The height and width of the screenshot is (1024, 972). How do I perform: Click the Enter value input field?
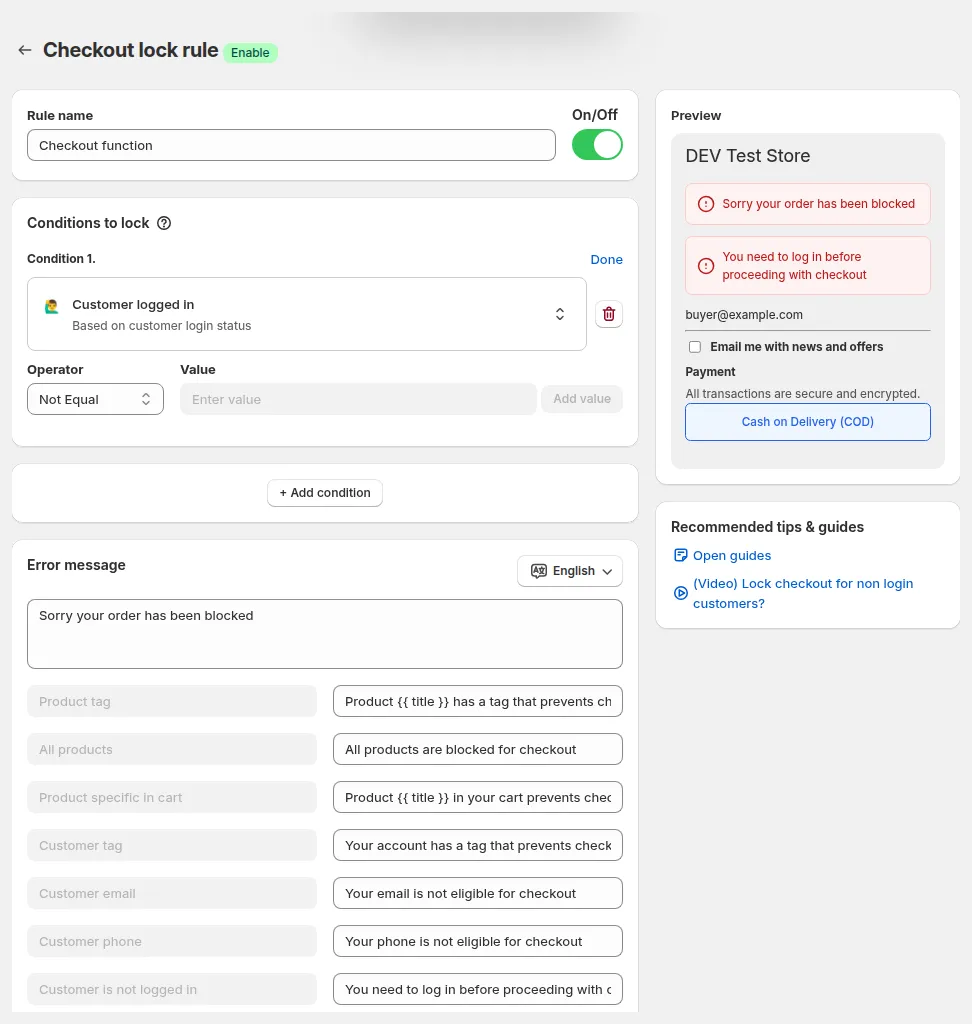358,399
